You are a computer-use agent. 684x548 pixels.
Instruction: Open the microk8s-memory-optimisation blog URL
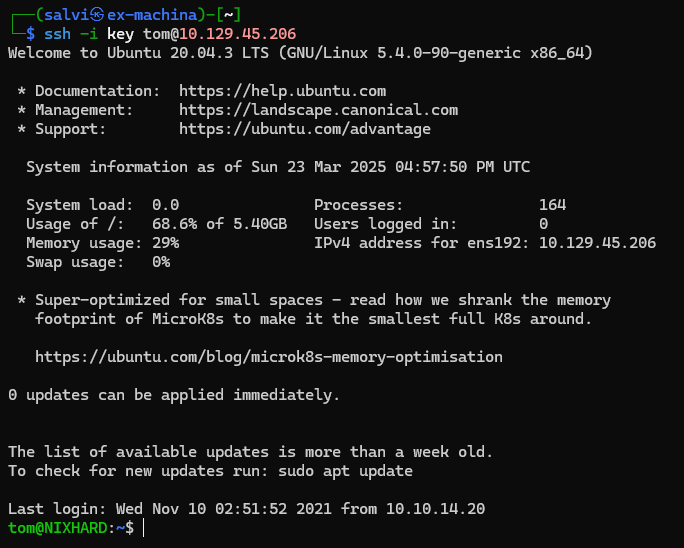click(268, 357)
